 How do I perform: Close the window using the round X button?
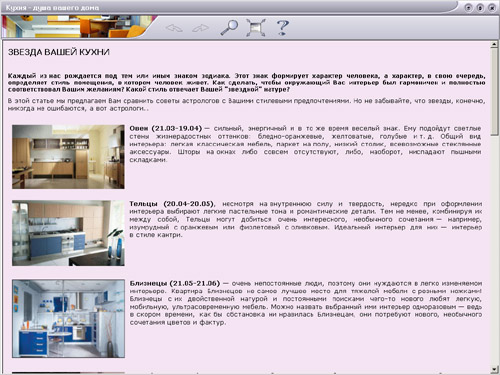click(492, 7)
